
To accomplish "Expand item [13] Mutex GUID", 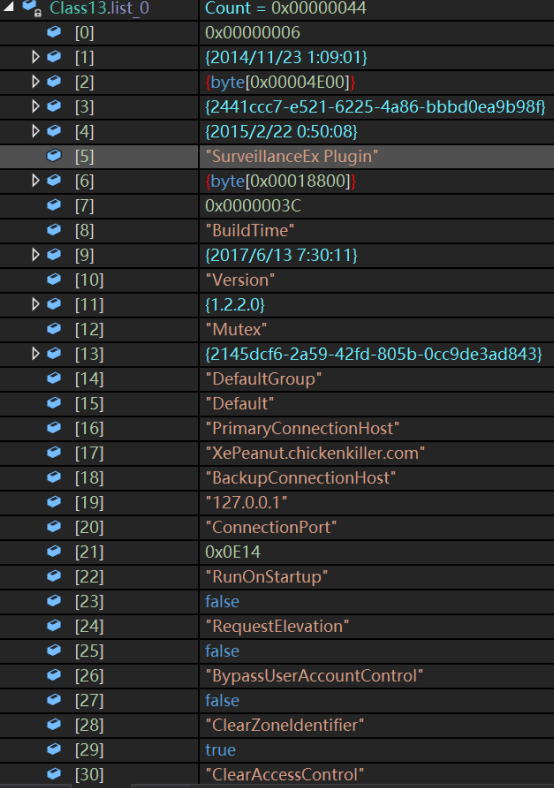I will click(x=35, y=354).
